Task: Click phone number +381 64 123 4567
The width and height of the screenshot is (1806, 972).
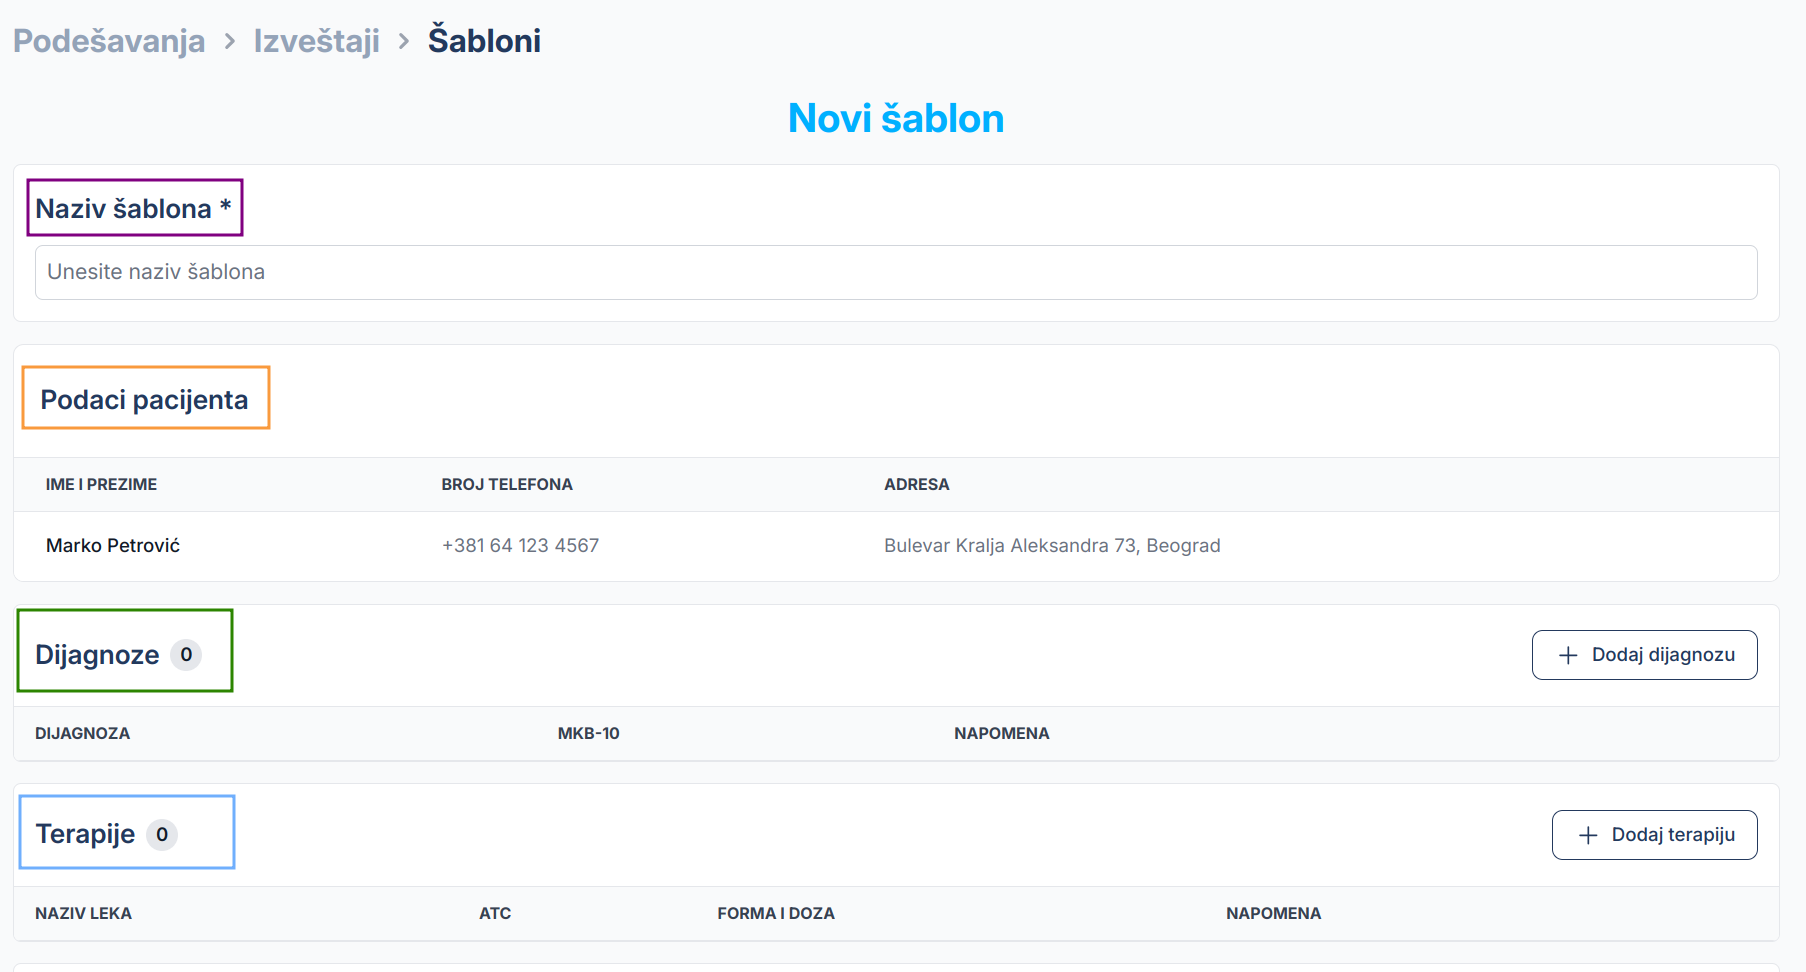Action: point(520,545)
